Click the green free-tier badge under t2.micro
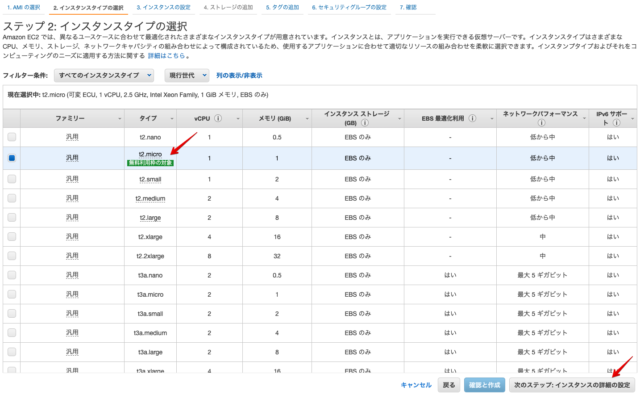 (151, 163)
